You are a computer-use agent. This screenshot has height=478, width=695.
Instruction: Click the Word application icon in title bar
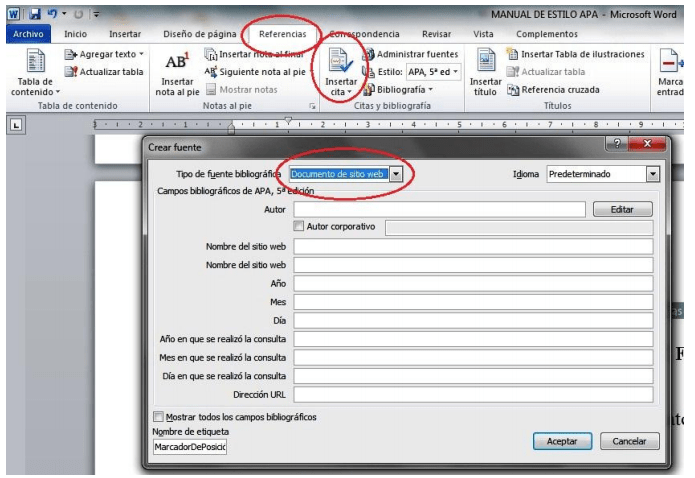coord(13,14)
